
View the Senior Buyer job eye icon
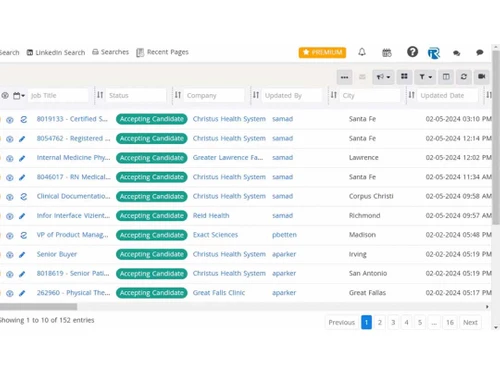tap(10, 255)
